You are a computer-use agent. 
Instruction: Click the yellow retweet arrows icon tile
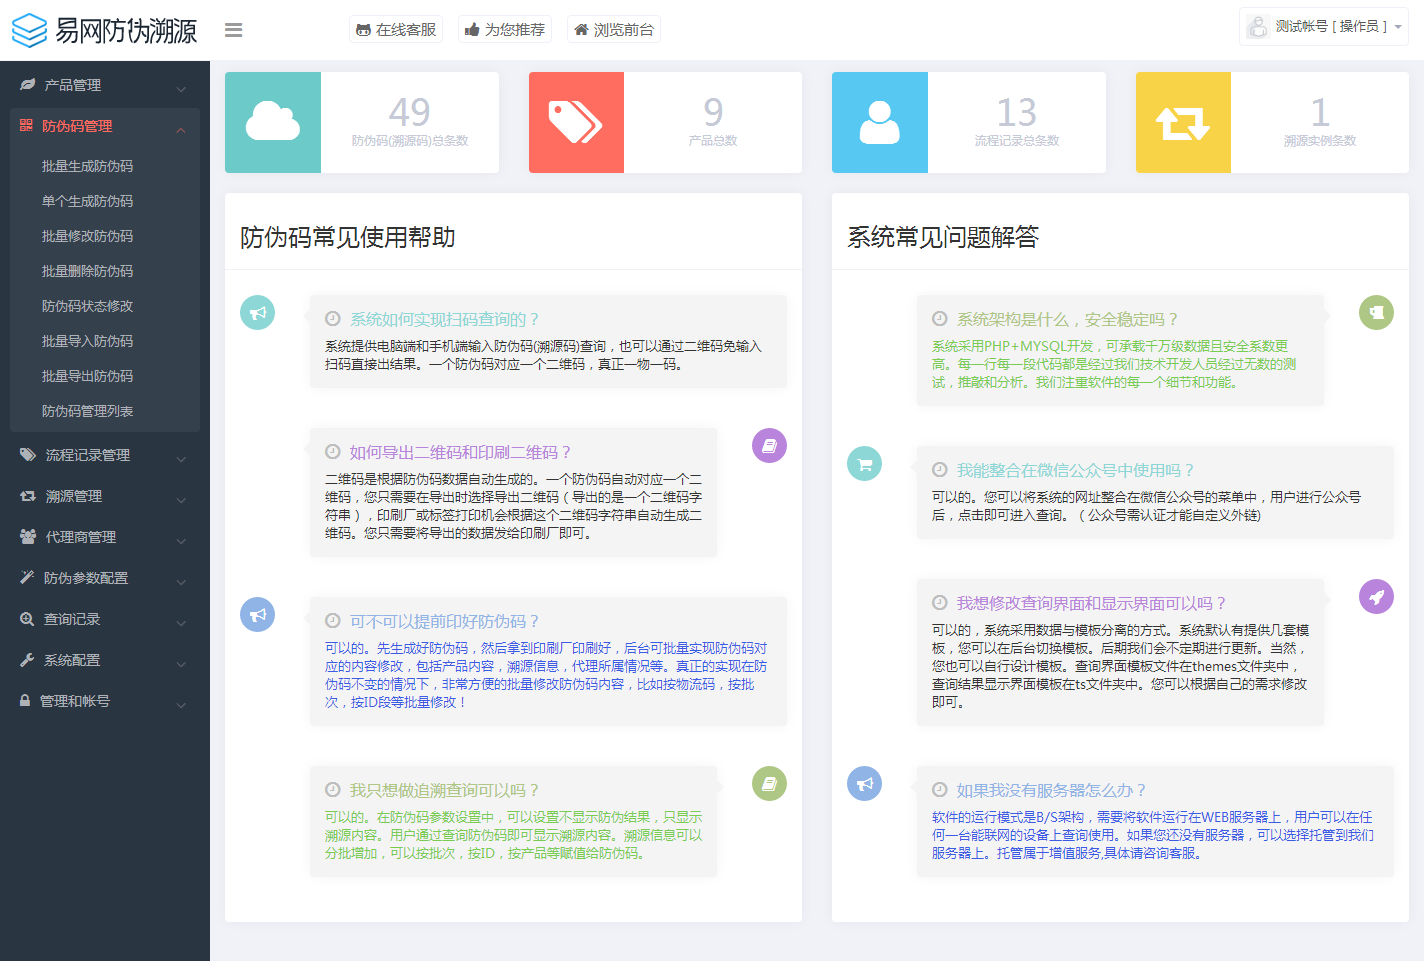[x=1183, y=122]
